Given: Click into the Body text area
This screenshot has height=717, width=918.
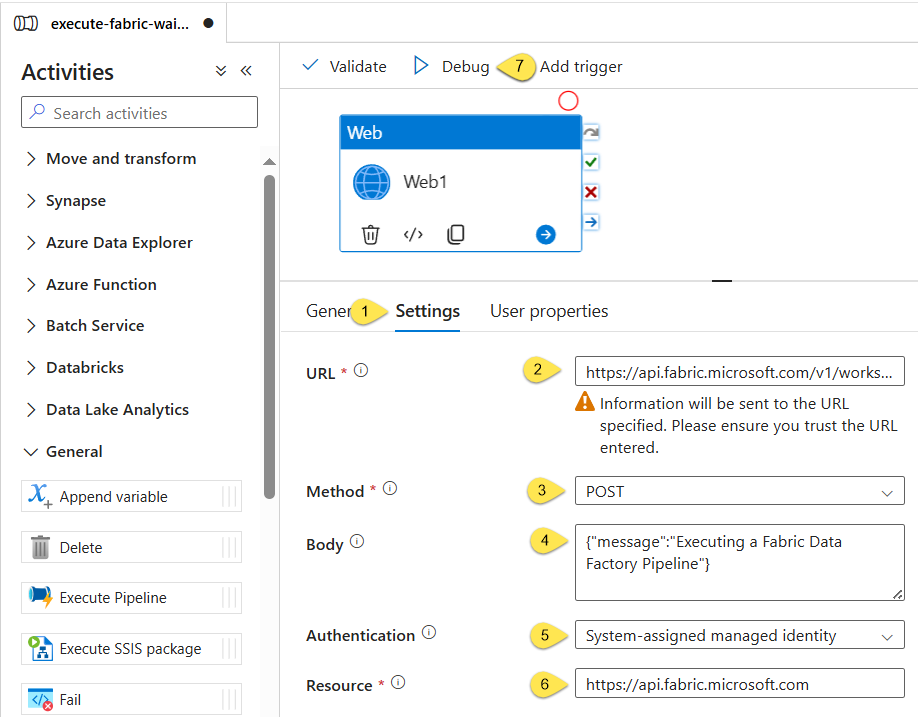Looking at the screenshot, I should 739,562.
